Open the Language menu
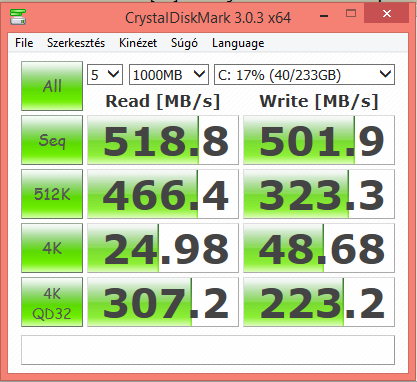The image size is (417, 382). click(238, 43)
